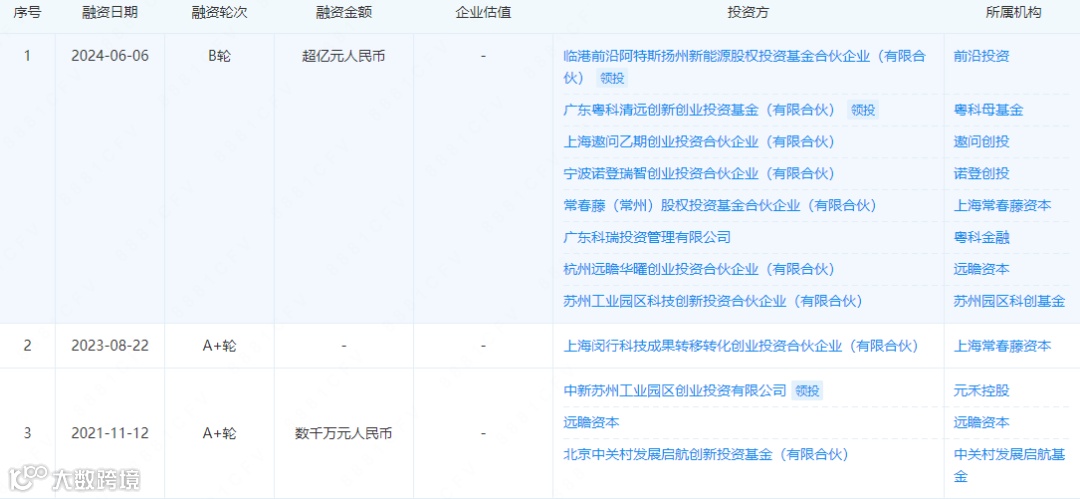Click the 序号 column header
Screen dimensions: 1080x499
click(27, 13)
